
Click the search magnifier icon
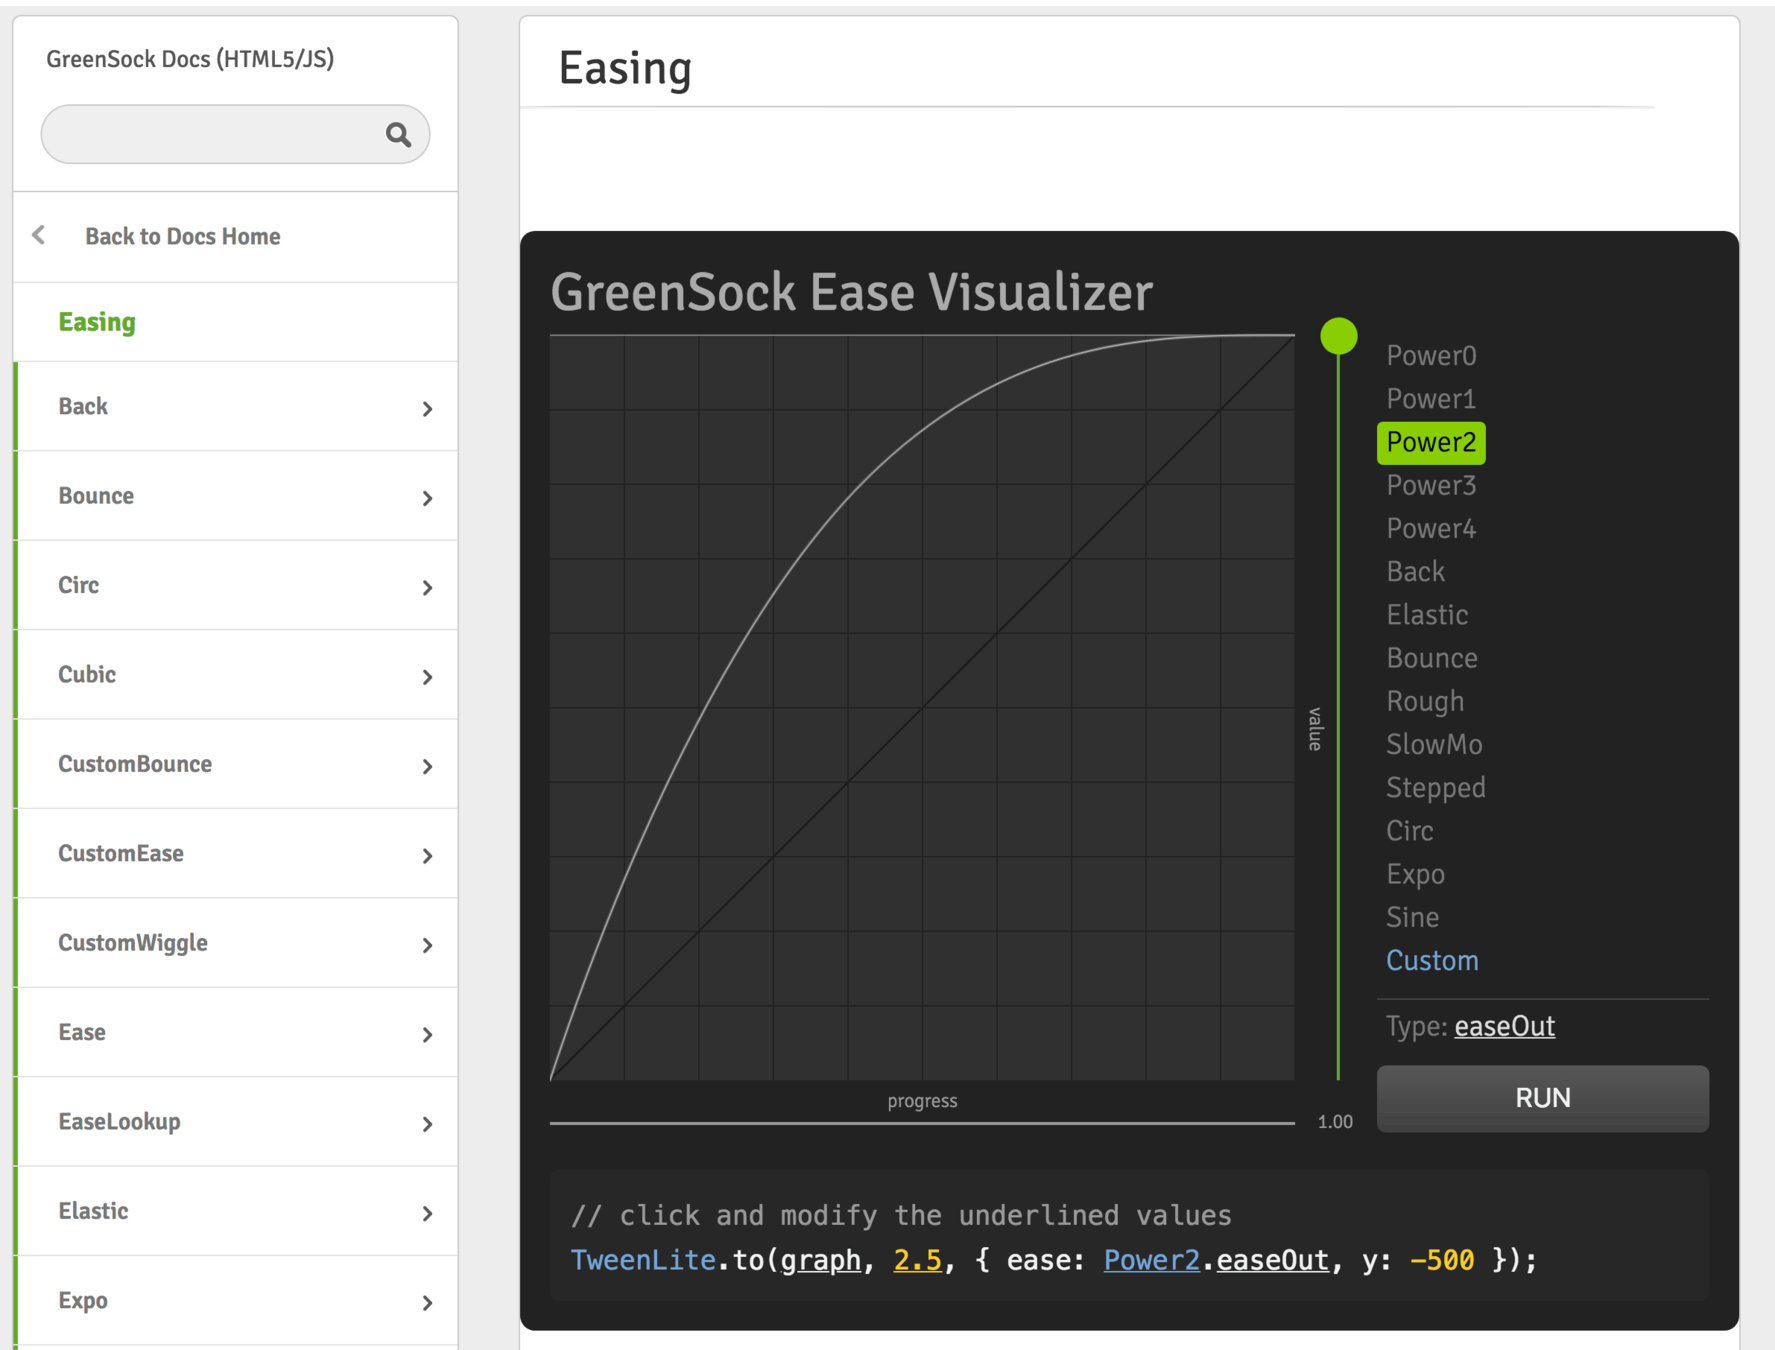tap(398, 134)
